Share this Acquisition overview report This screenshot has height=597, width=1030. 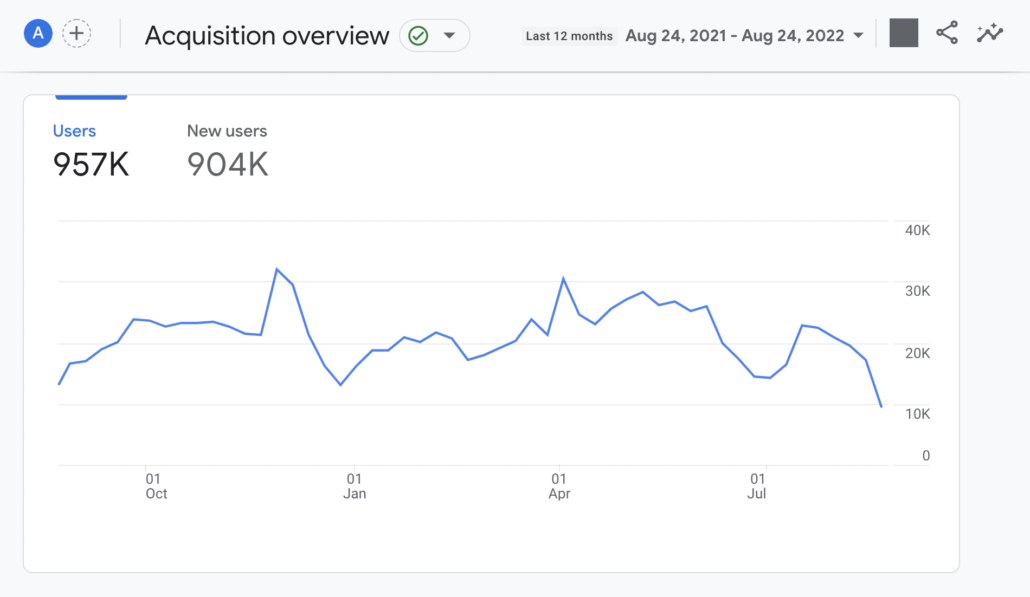pos(947,33)
